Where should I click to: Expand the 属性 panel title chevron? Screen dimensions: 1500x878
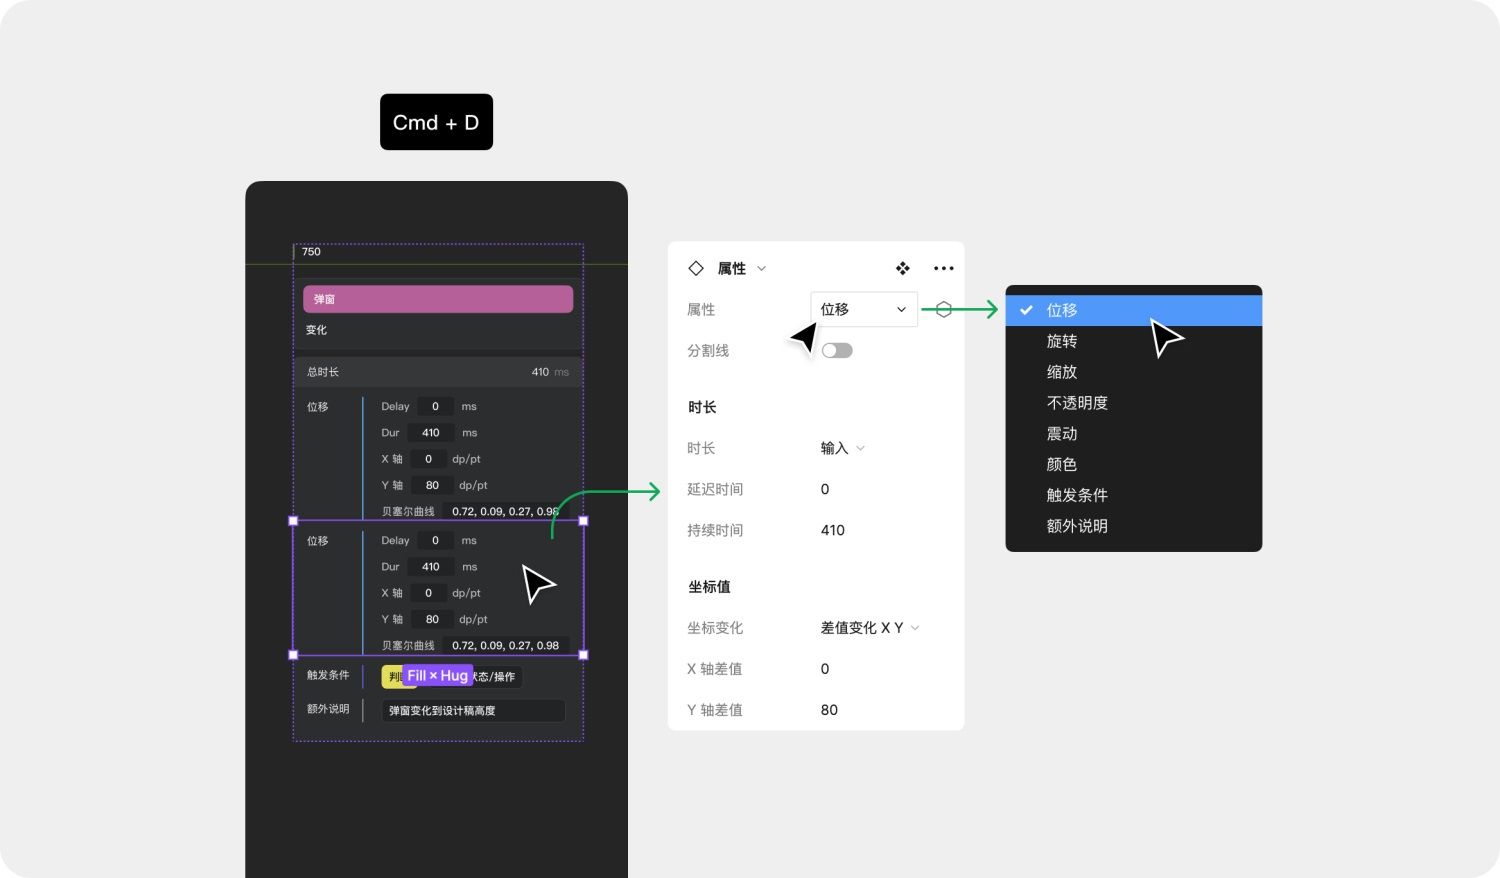(761, 268)
